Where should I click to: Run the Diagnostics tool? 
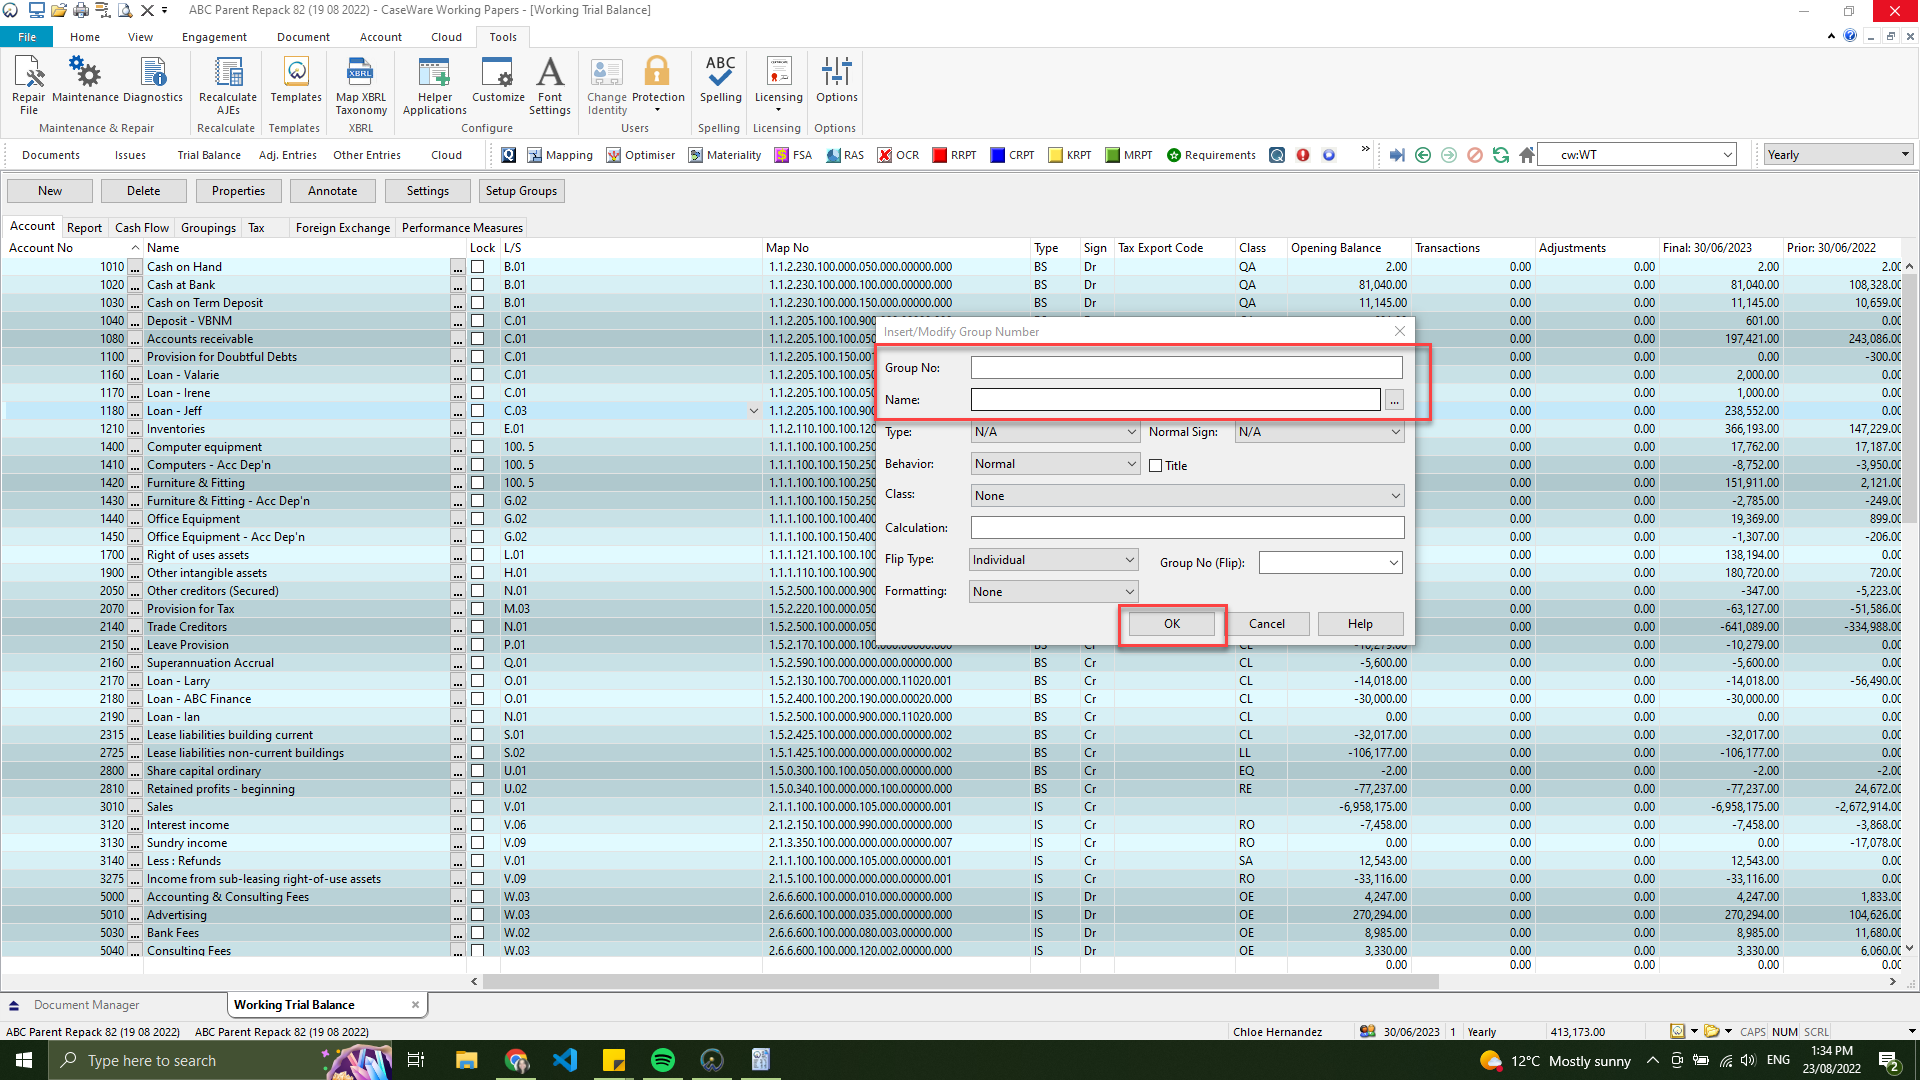[x=153, y=80]
